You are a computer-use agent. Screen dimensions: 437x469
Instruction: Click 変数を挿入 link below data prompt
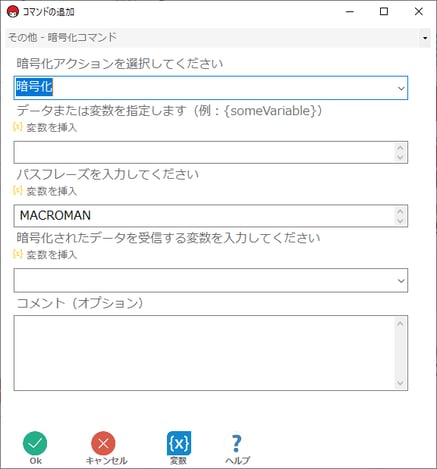click(x=52, y=128)
